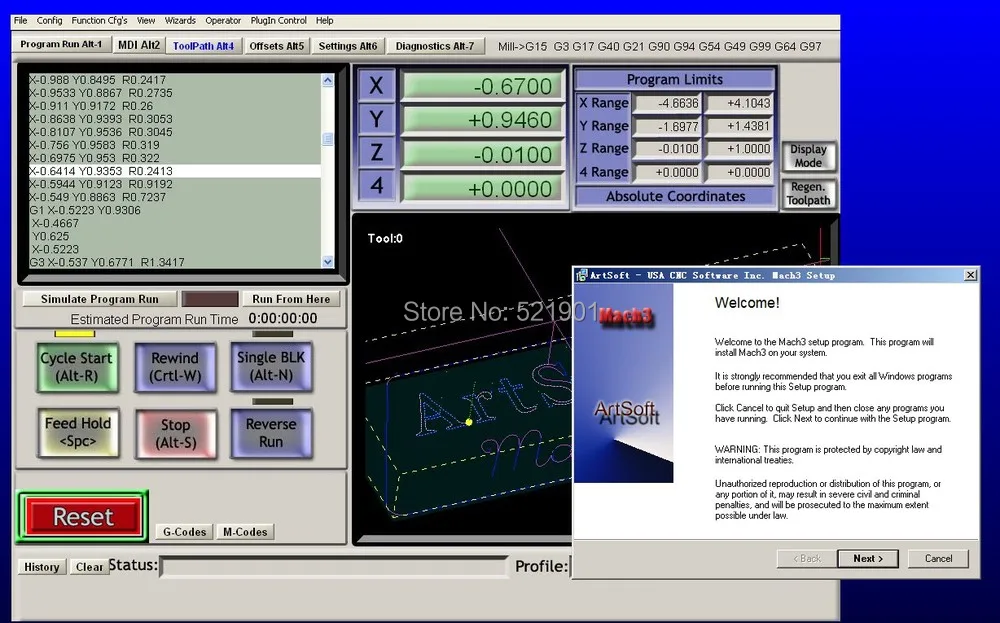
Task: Open the File menu
Action: pos(20,20)
